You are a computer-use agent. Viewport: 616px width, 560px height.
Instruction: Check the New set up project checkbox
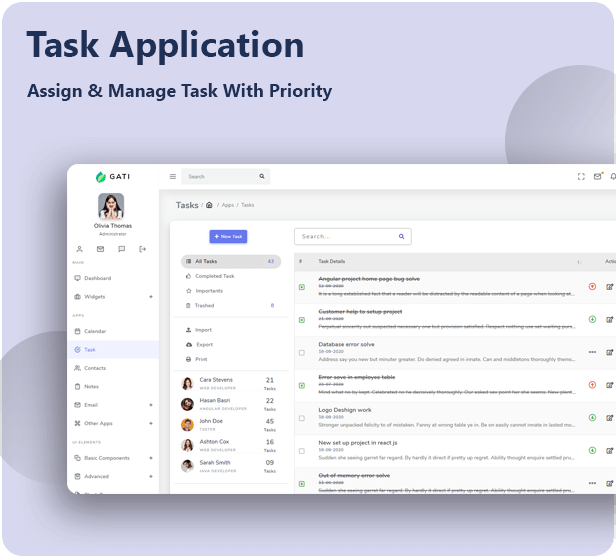[302, 451]
